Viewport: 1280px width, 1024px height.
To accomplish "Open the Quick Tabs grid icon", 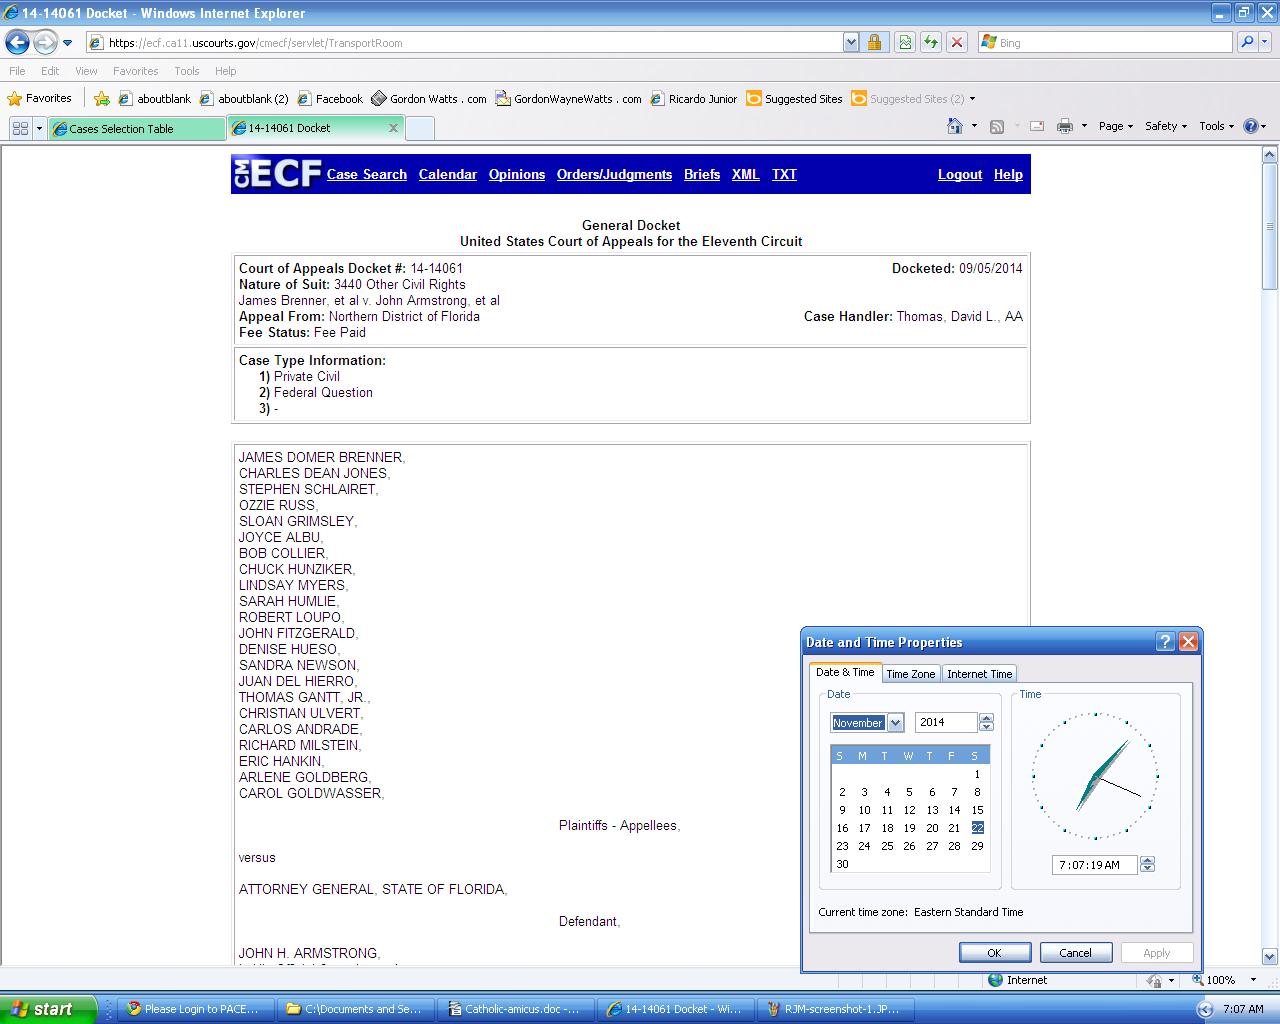I will pos(20,128).
